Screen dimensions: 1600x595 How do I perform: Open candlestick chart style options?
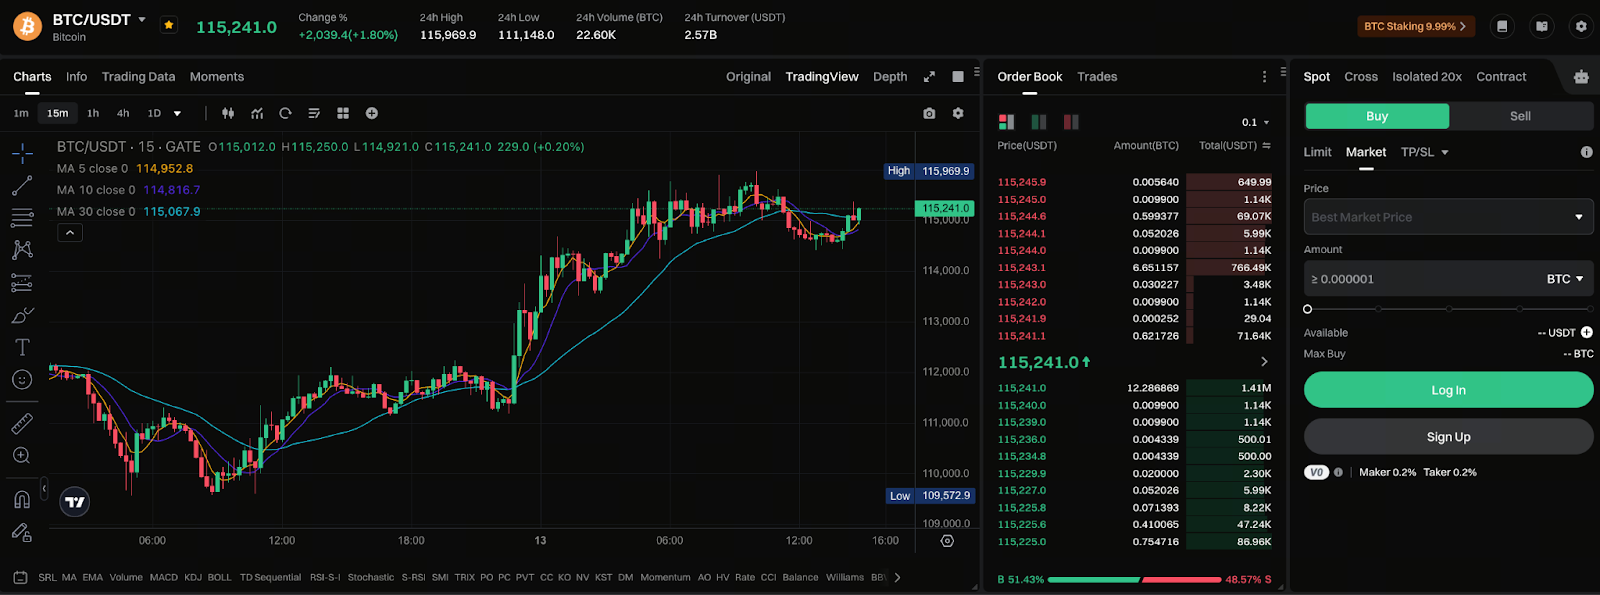tap(228, 113)
